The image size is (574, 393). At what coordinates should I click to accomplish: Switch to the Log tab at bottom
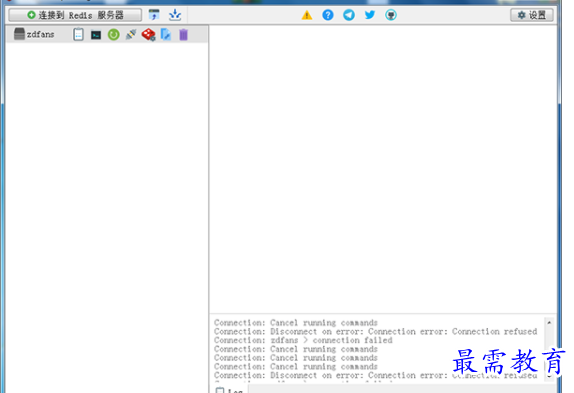click(230, 390)
